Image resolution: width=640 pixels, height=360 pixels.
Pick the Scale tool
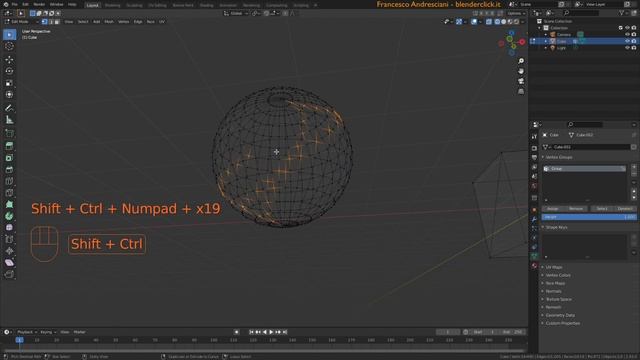click(x=9, y=83)
